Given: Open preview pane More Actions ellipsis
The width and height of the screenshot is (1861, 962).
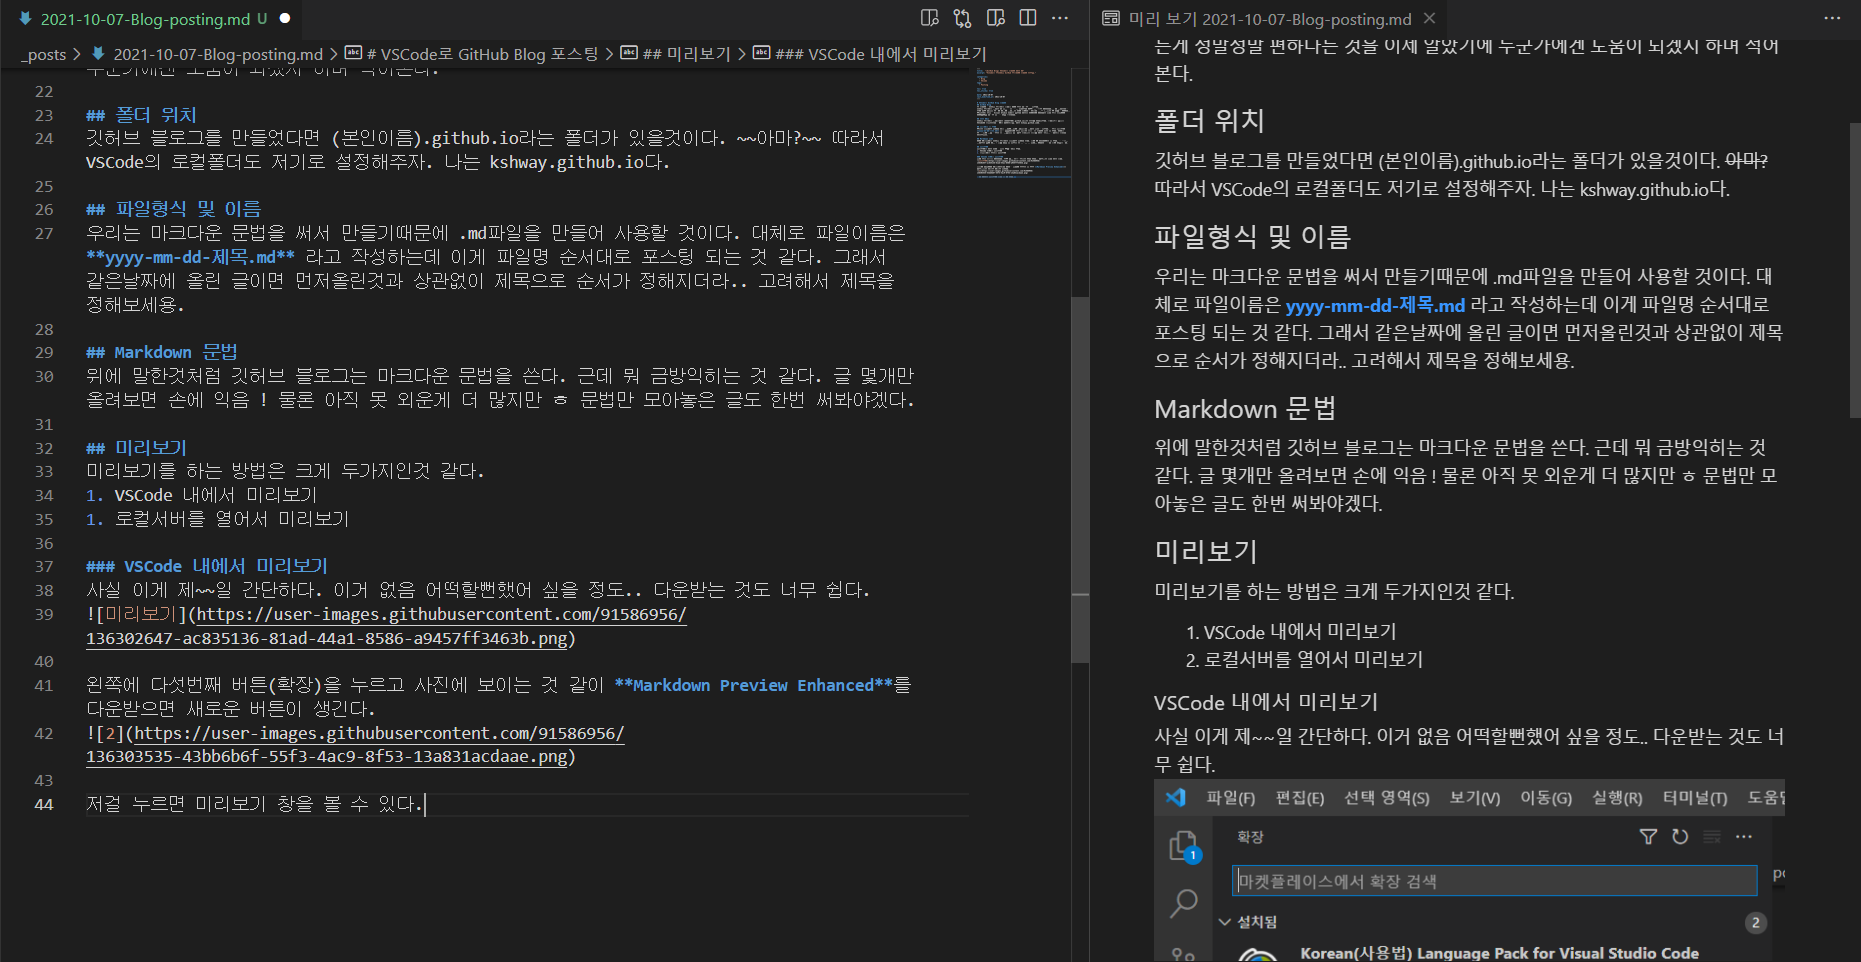Looking at the screenshot, I should click(x=1832, y=18).
